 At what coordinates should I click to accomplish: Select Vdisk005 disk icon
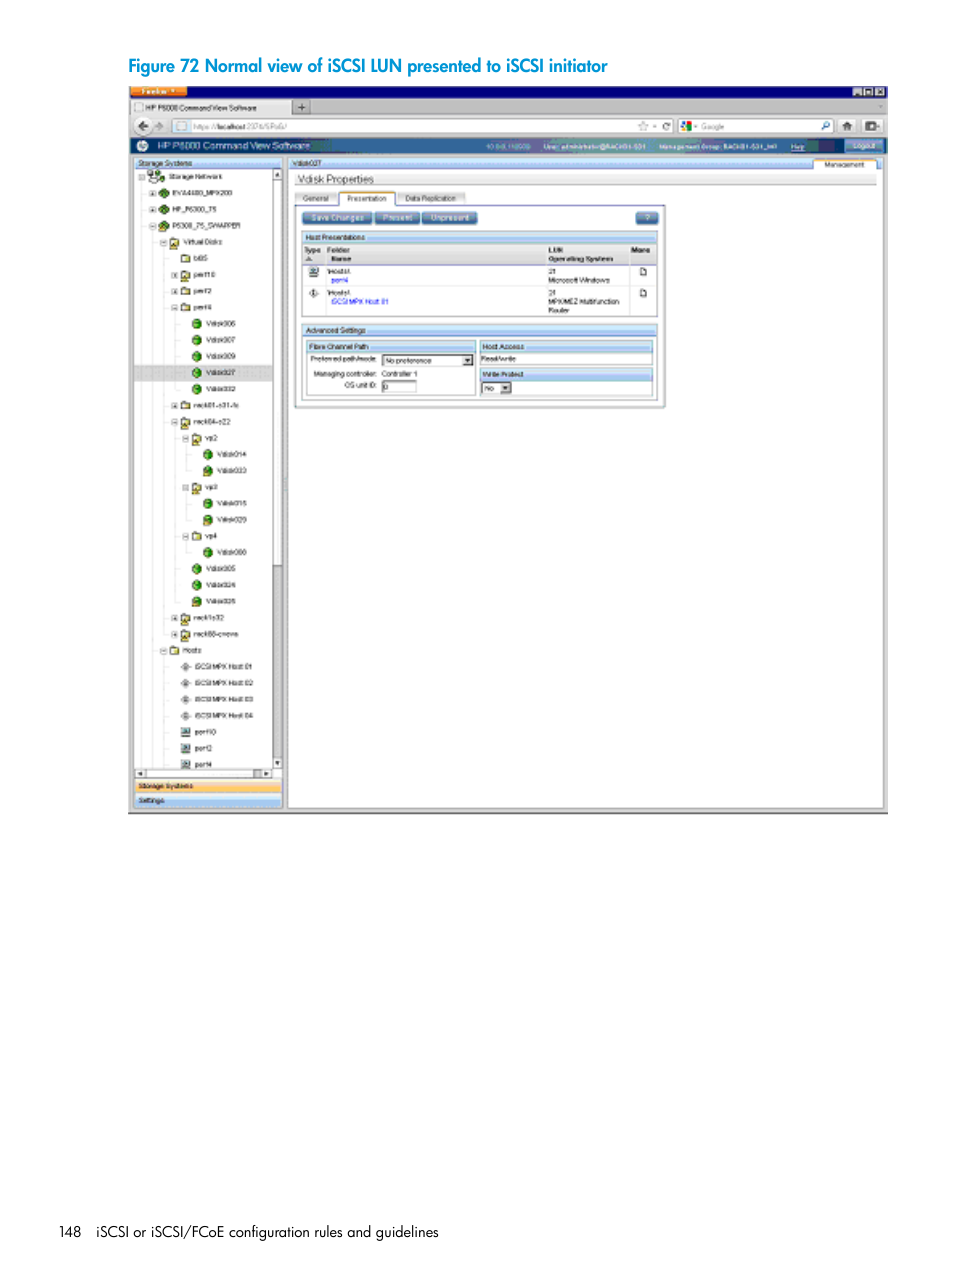click(197, 568)
